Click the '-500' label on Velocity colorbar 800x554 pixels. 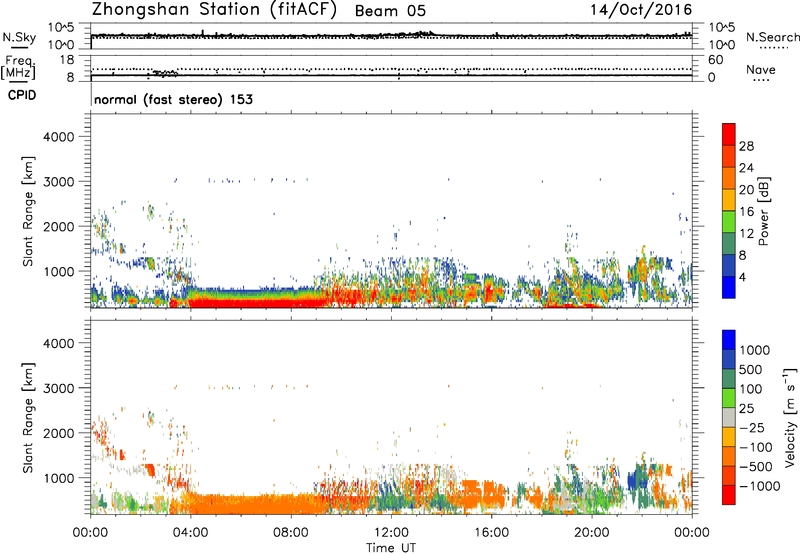point(755,467)
